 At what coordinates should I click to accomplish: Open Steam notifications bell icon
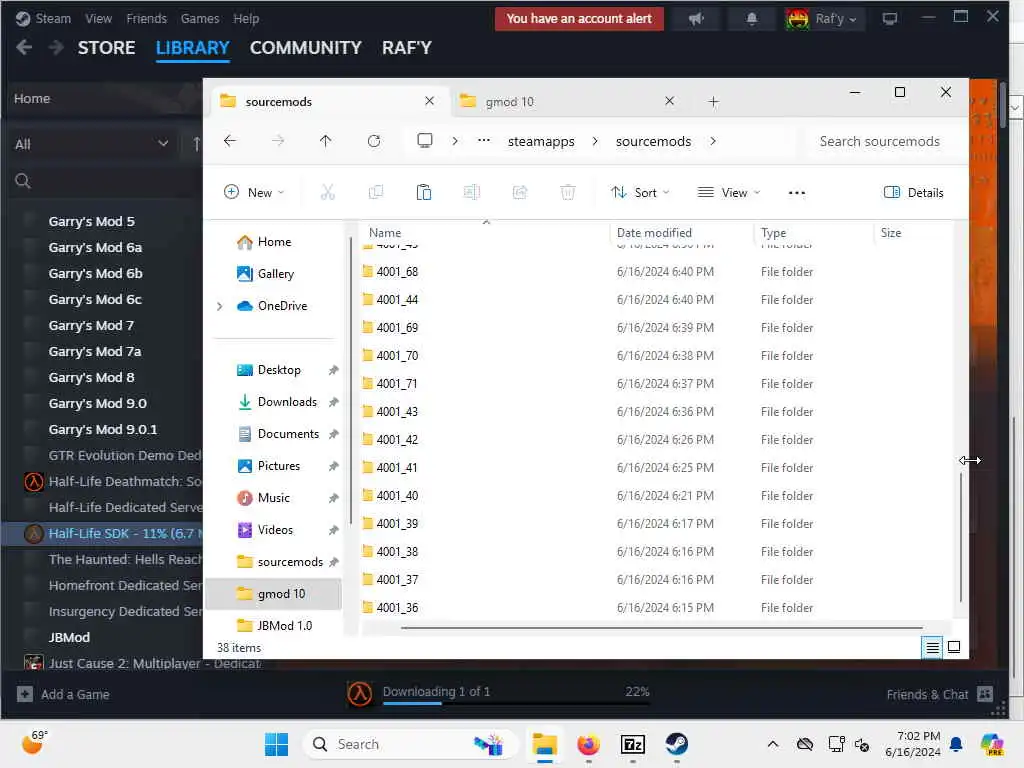pyautogui.click(x=752, y=19)
